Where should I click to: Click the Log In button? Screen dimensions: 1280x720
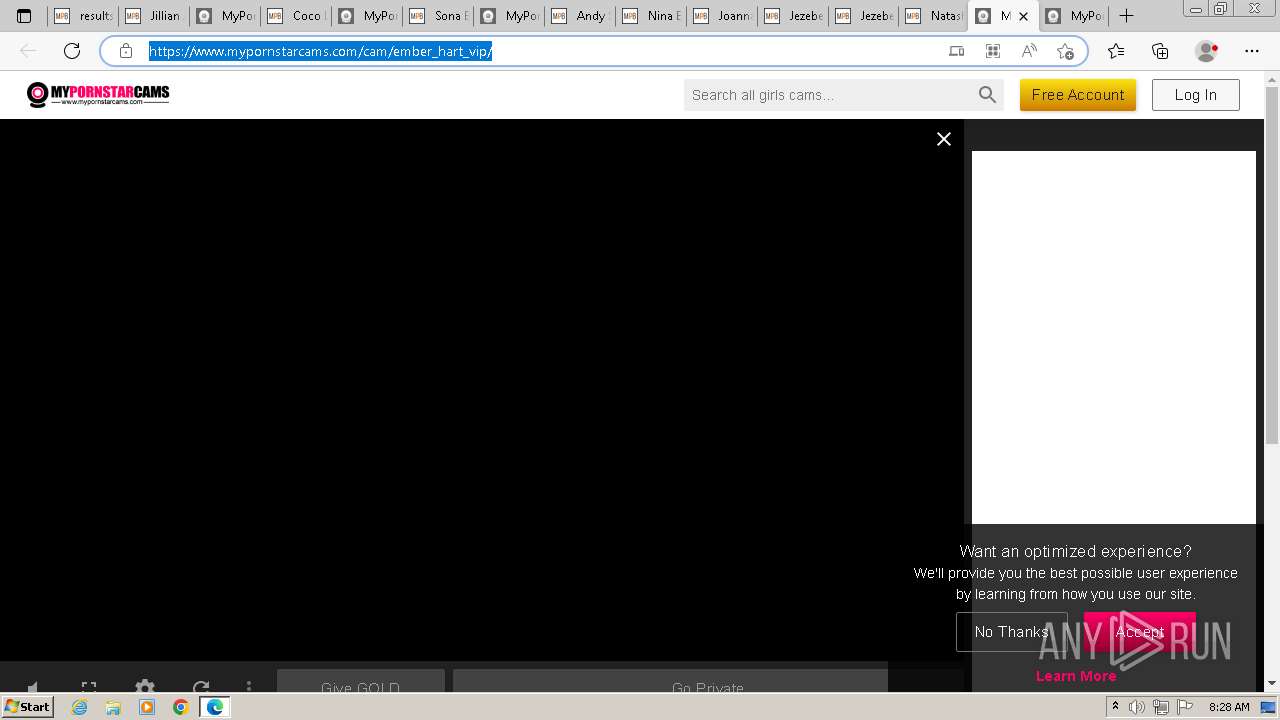[1196, 95]
